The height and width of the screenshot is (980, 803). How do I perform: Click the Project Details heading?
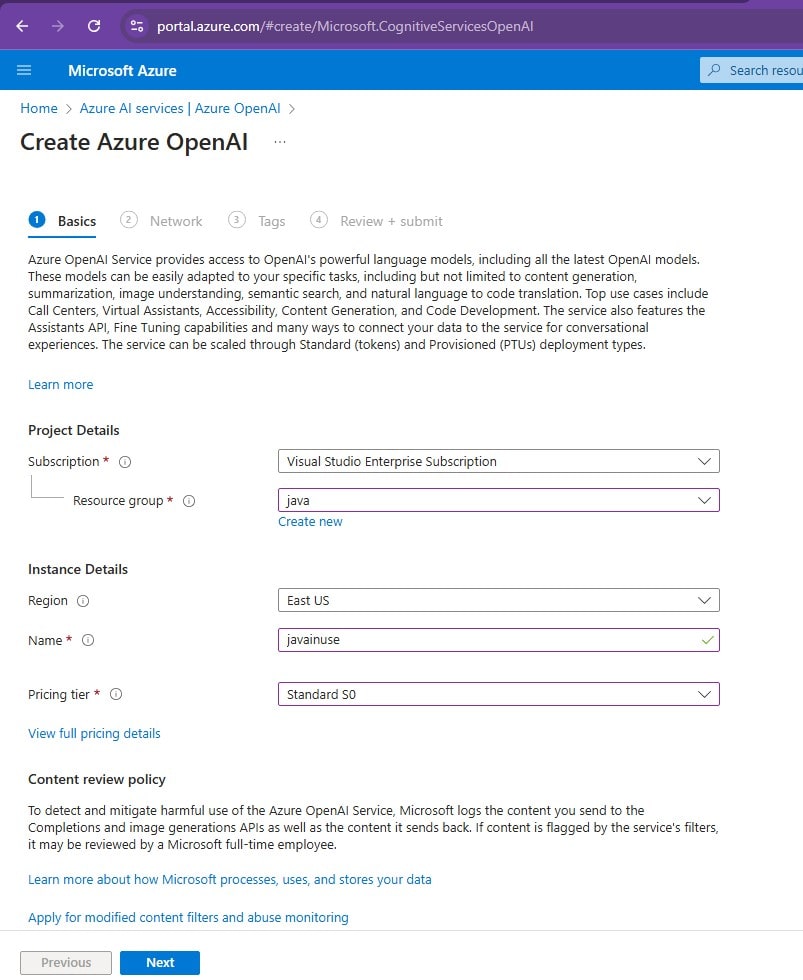click(74, 431)
